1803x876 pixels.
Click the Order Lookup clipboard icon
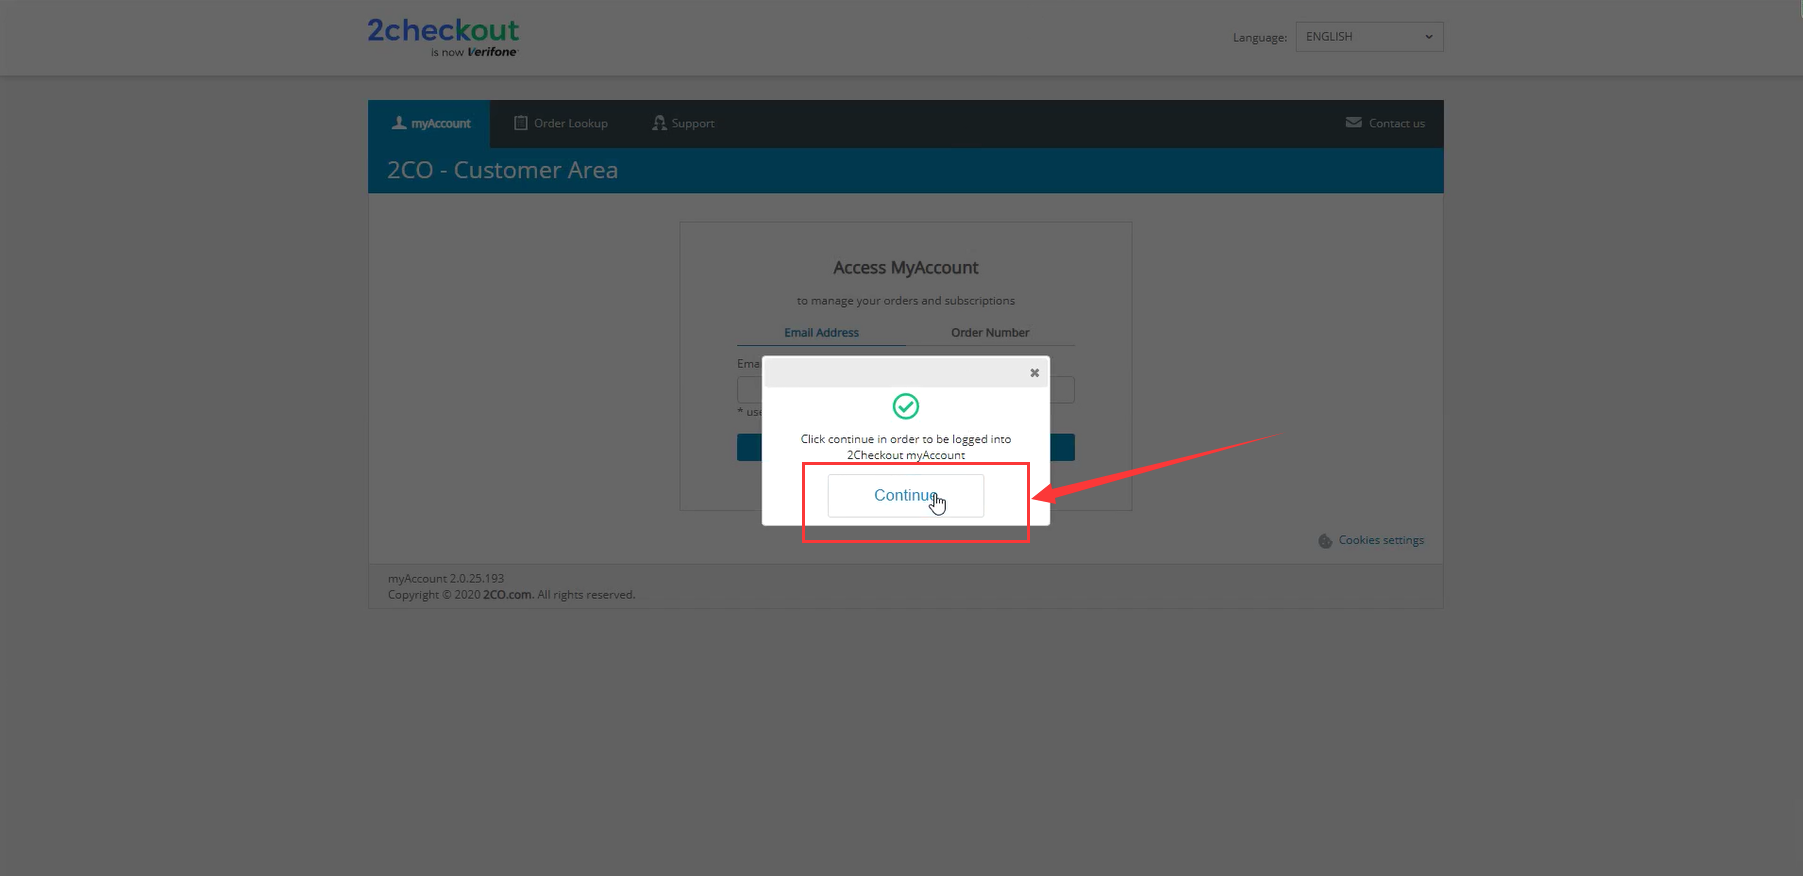[x=520, y=123]
